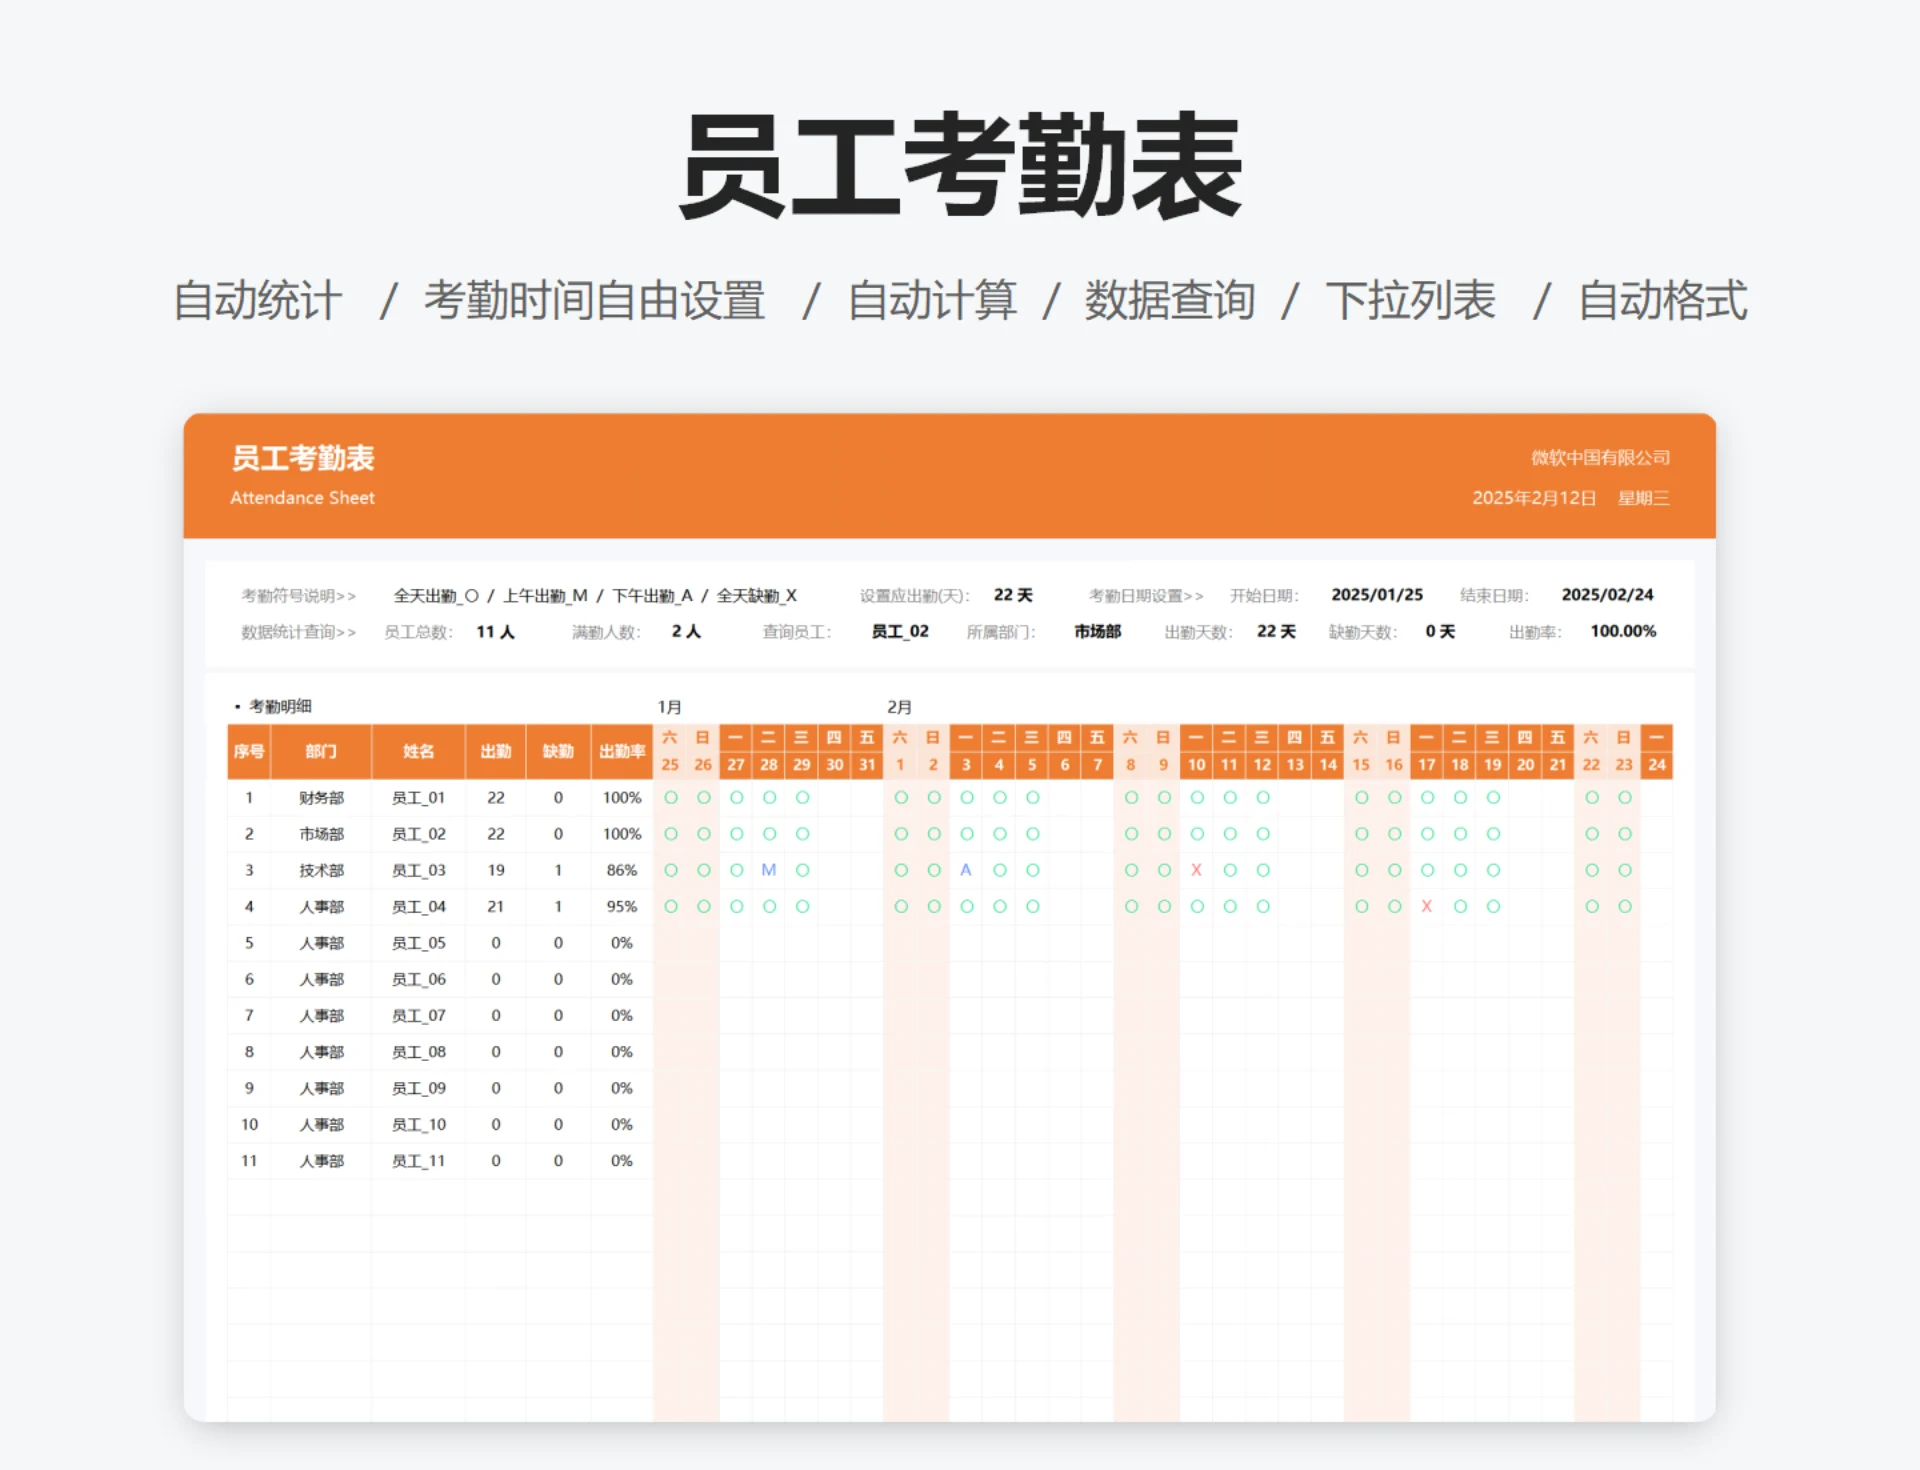
Task: Open the 所属部门 dropdown showing 市场部
Action: pos(1096,631)
